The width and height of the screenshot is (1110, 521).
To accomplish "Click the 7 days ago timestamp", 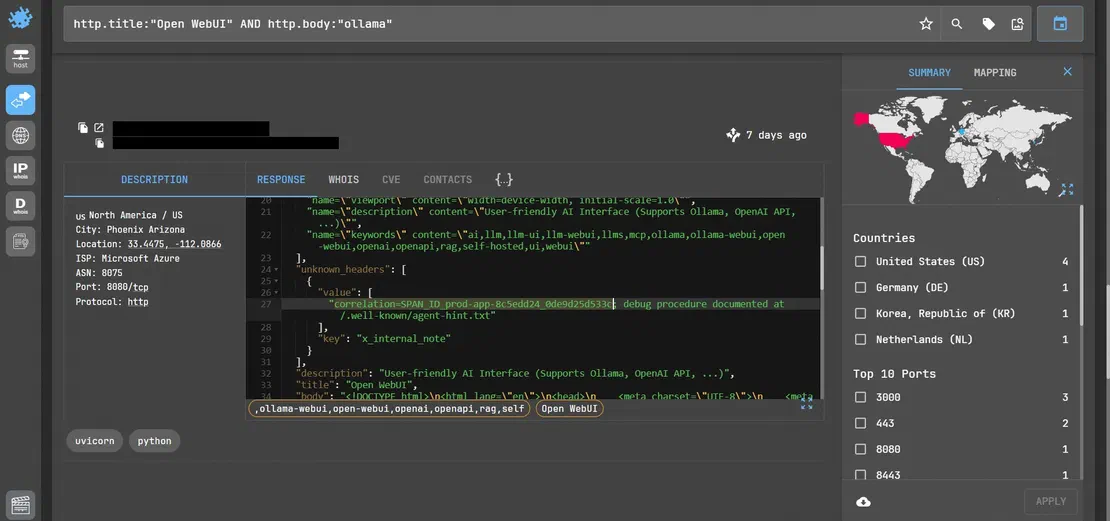I will coord(777,134).
